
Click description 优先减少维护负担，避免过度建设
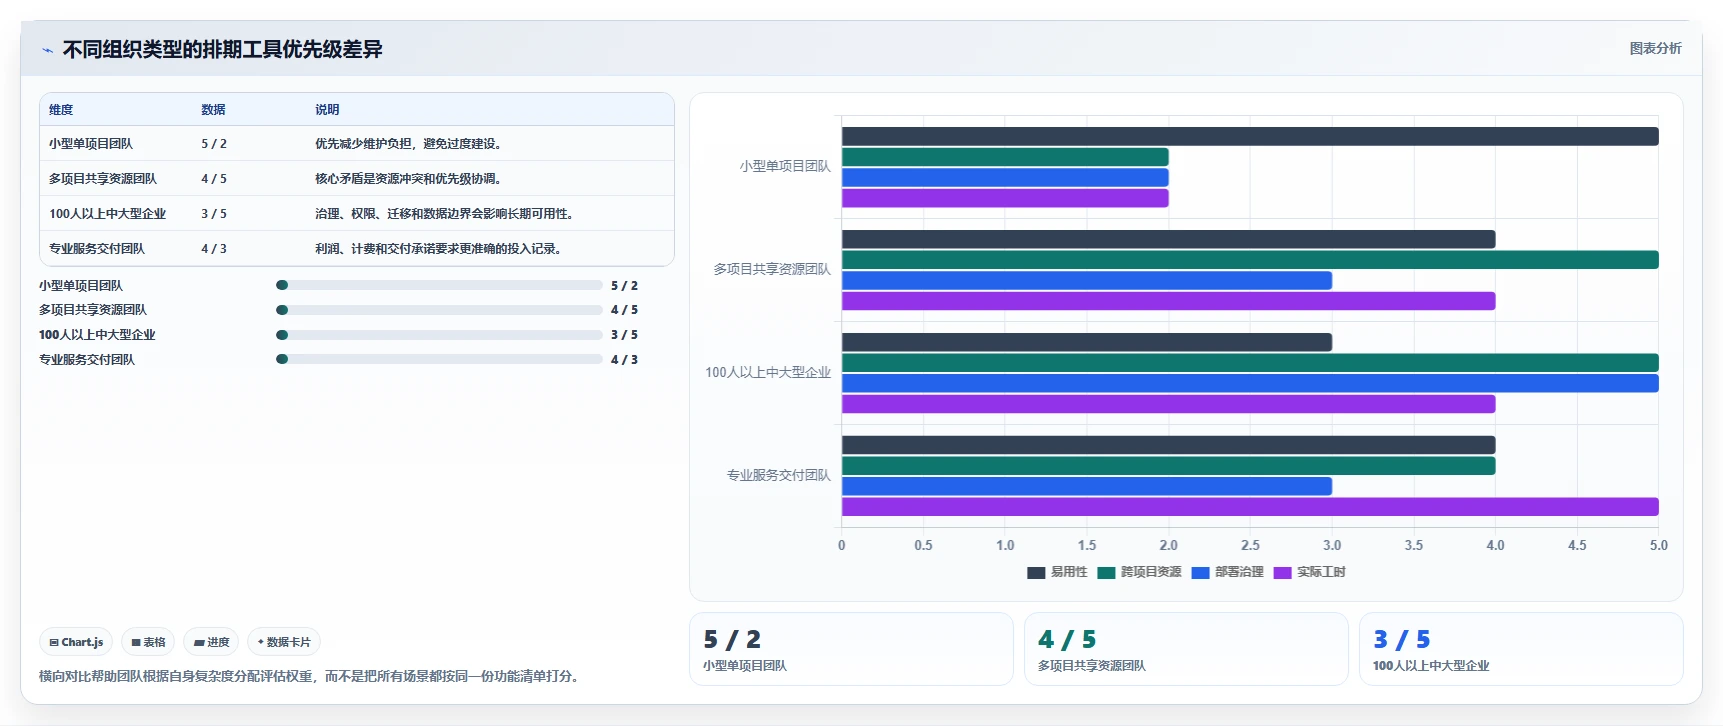point(410,144)
